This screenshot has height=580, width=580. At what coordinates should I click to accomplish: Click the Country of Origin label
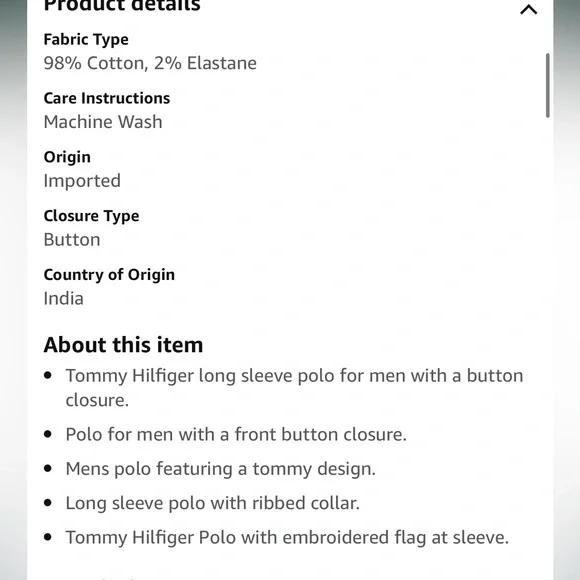[109, 275]
